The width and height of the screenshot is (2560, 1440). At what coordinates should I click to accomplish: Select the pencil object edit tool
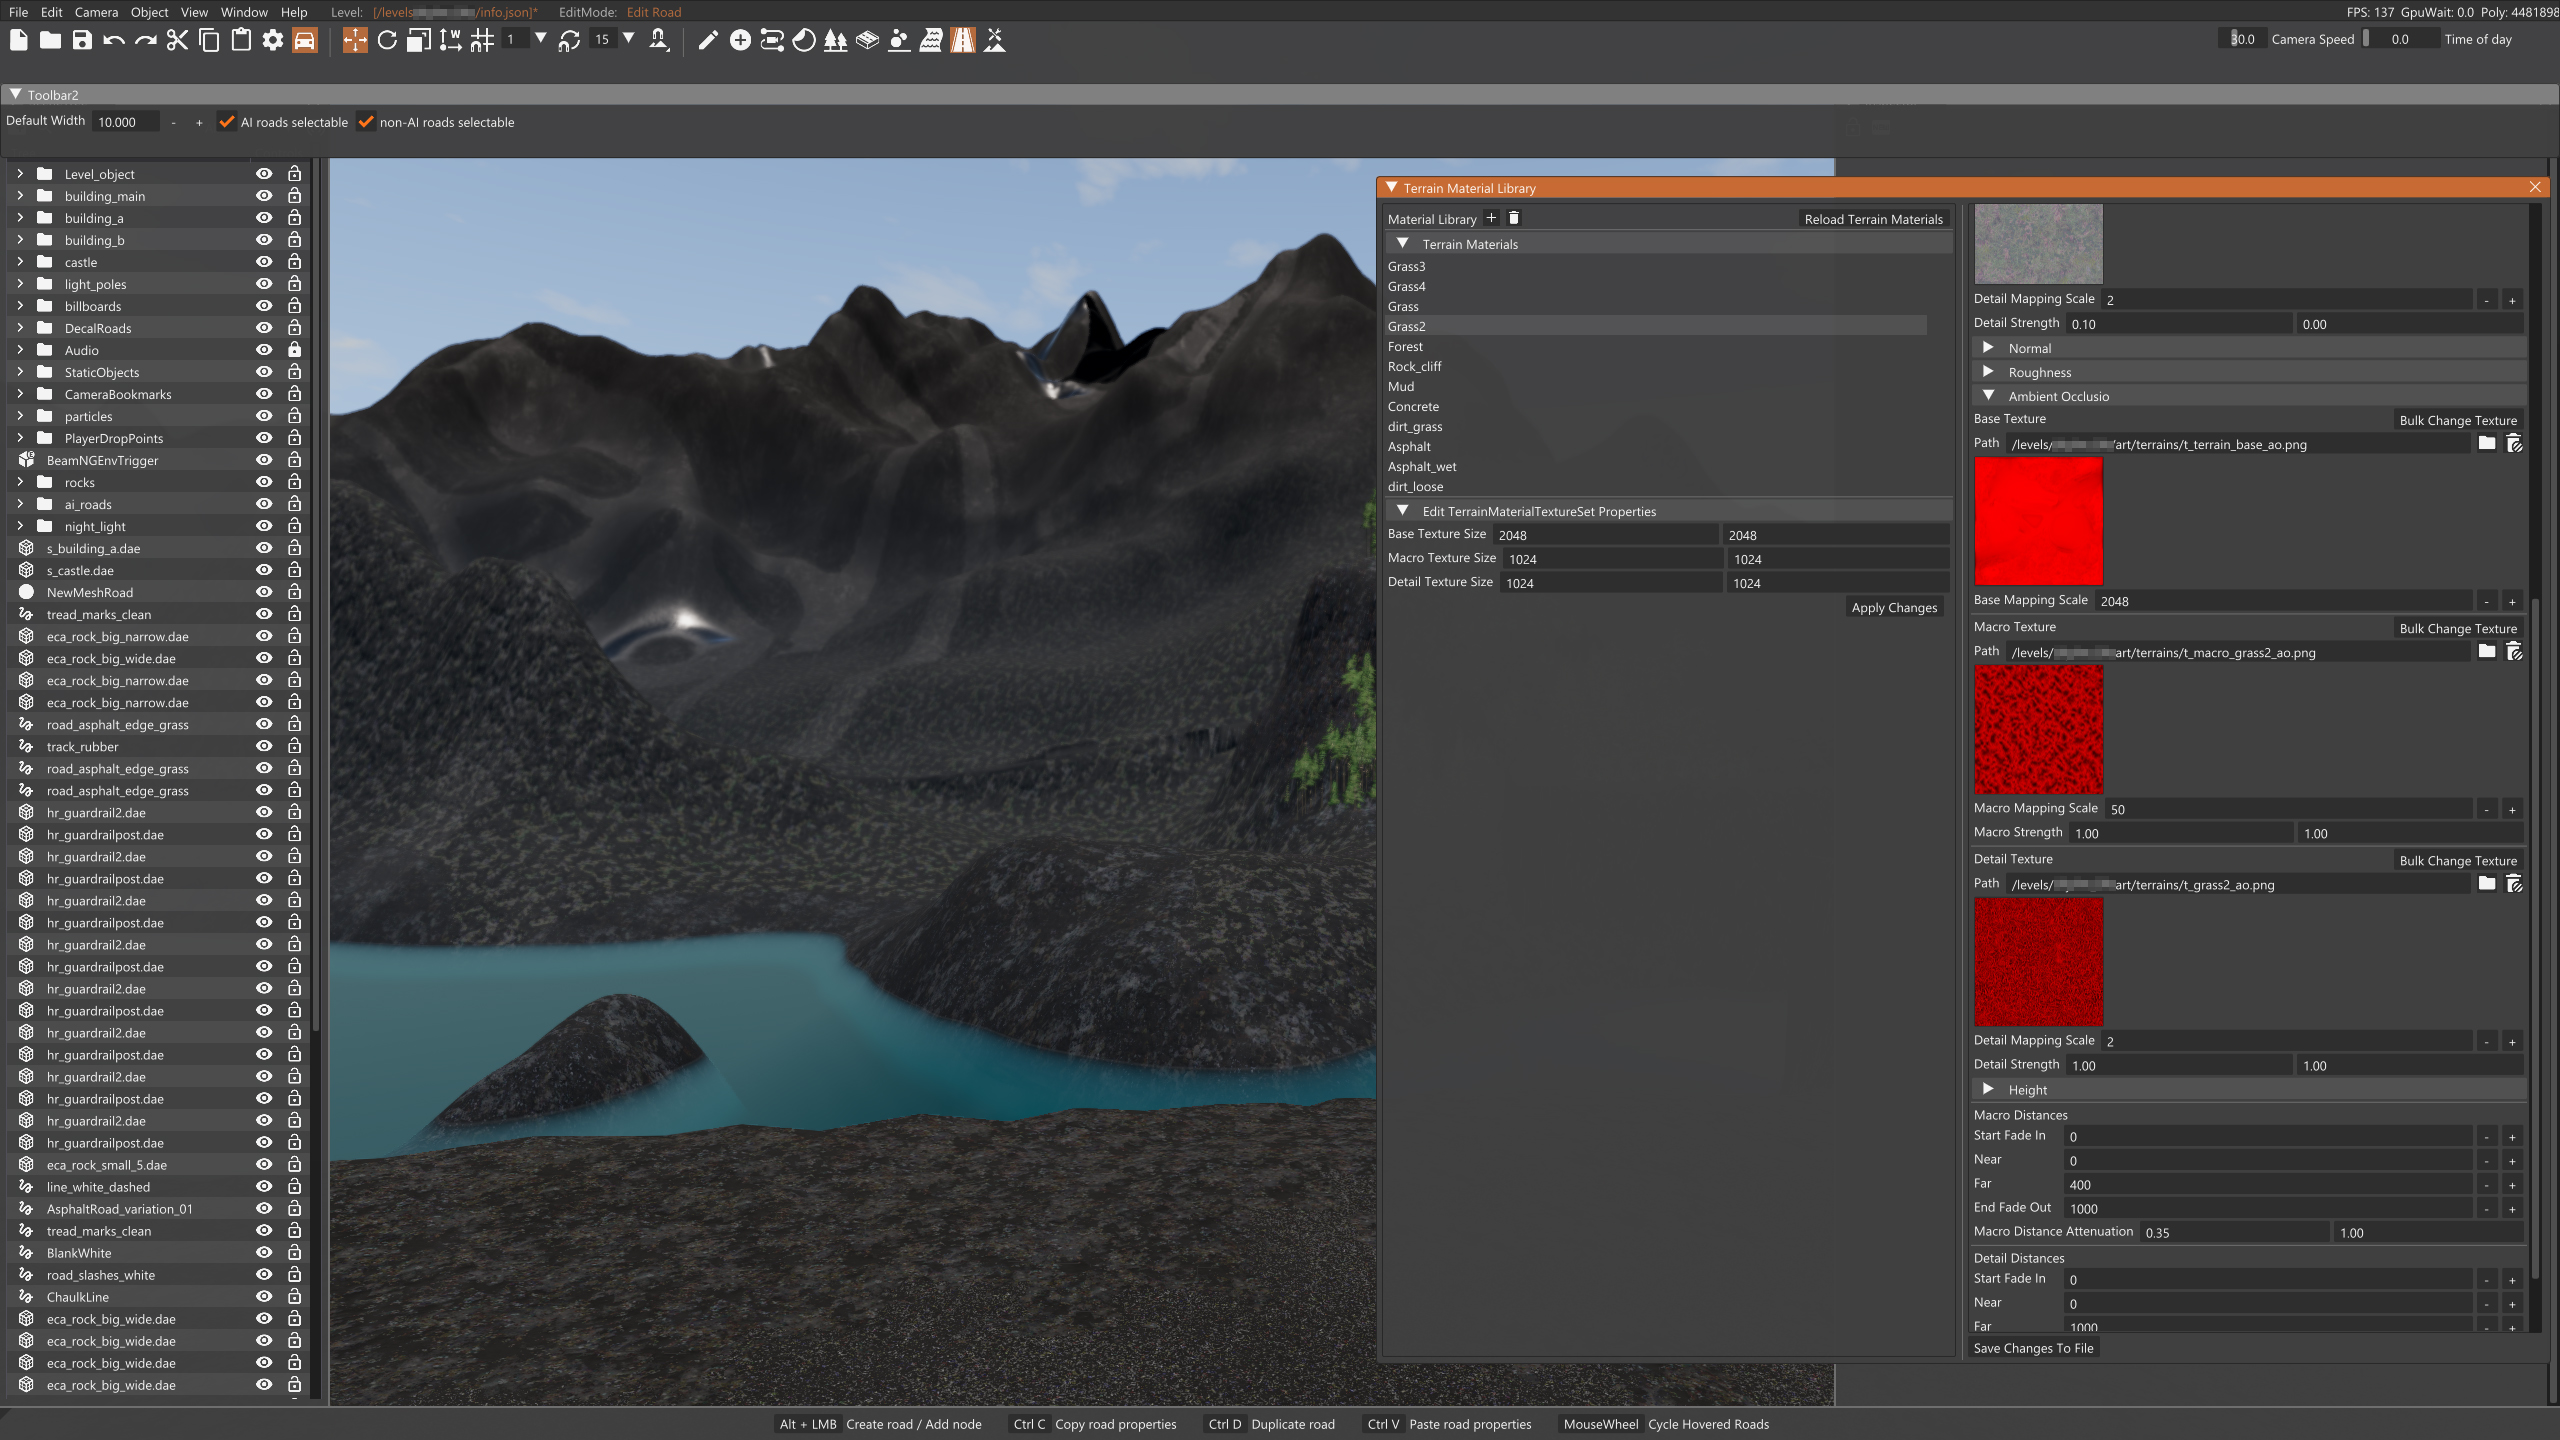[708, 40]
